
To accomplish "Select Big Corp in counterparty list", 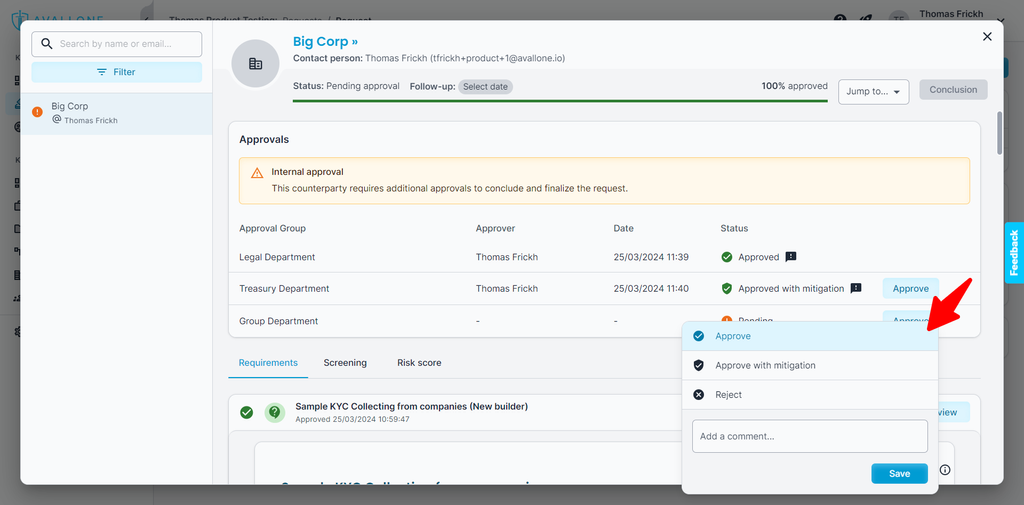I will [116, 114].
